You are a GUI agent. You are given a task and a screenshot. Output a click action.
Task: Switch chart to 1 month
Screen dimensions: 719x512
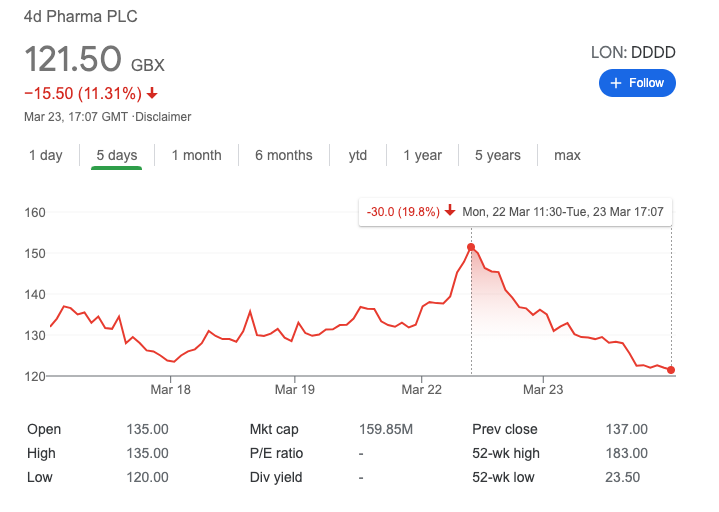(x=196, y=155)
